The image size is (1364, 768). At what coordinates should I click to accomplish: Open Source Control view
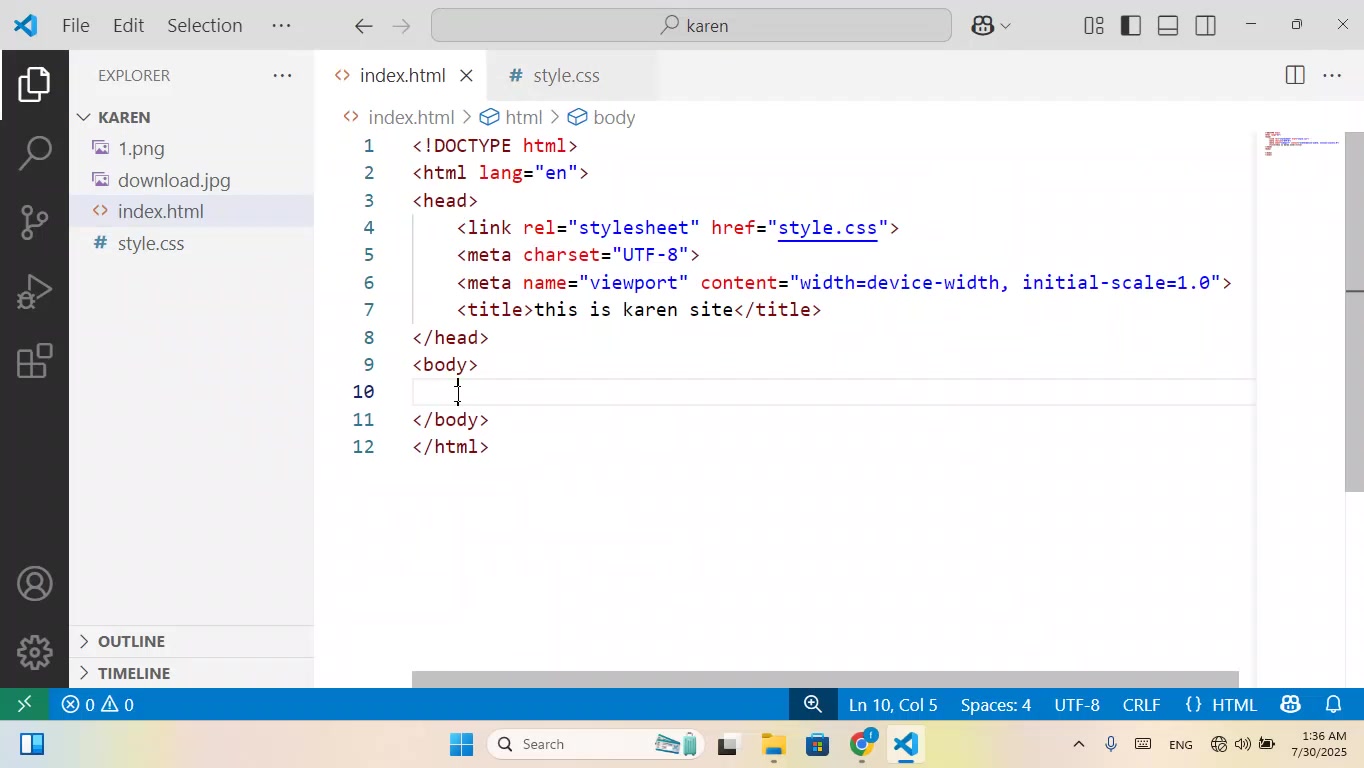pos(35,222)
